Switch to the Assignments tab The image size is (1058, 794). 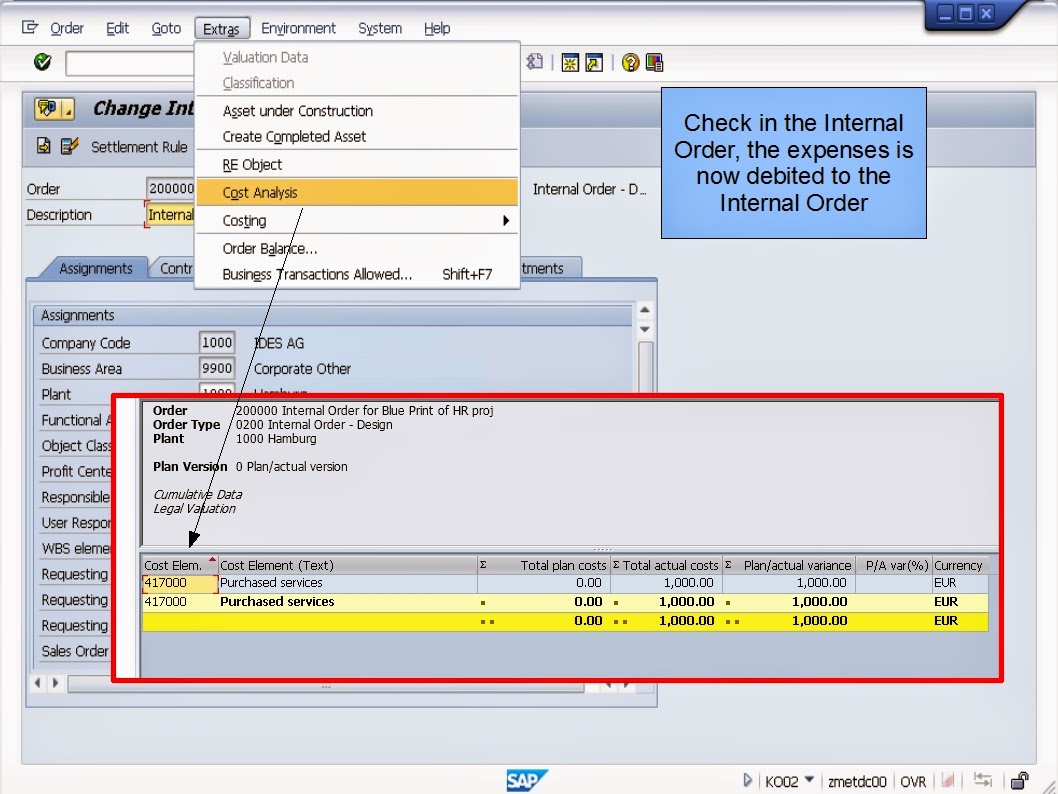[x=95, y=268]
